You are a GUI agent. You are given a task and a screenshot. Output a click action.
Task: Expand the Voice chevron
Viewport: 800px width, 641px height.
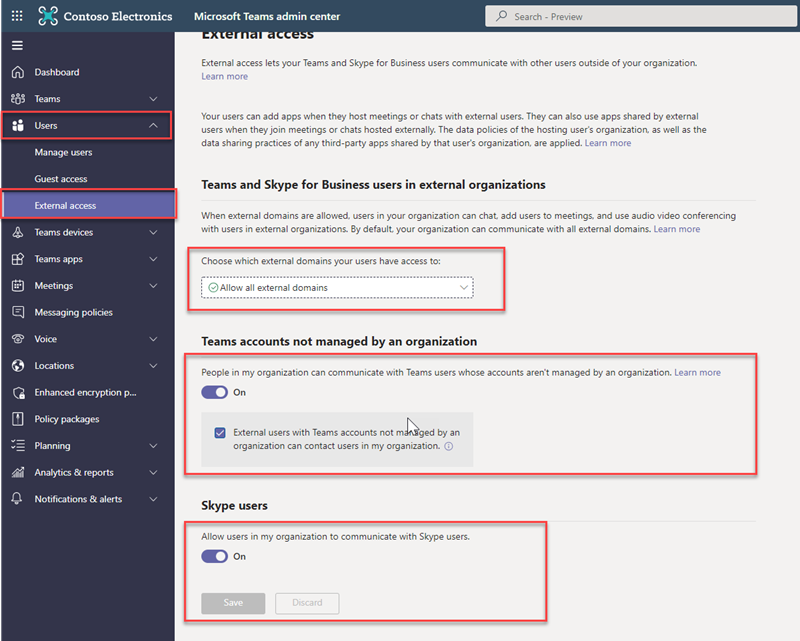pyautogui.click(x=153, y=339)
